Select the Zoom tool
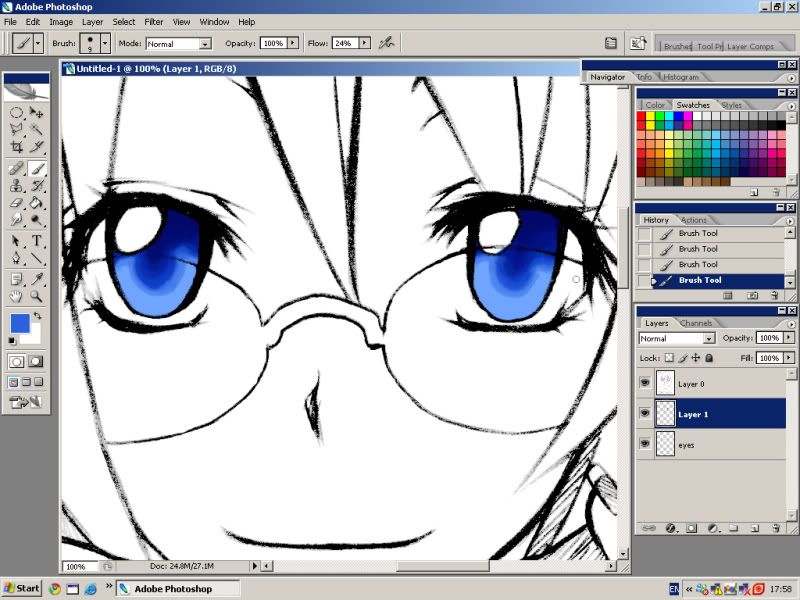The height and width of the screenshot is (600, 800). point(36,296)
